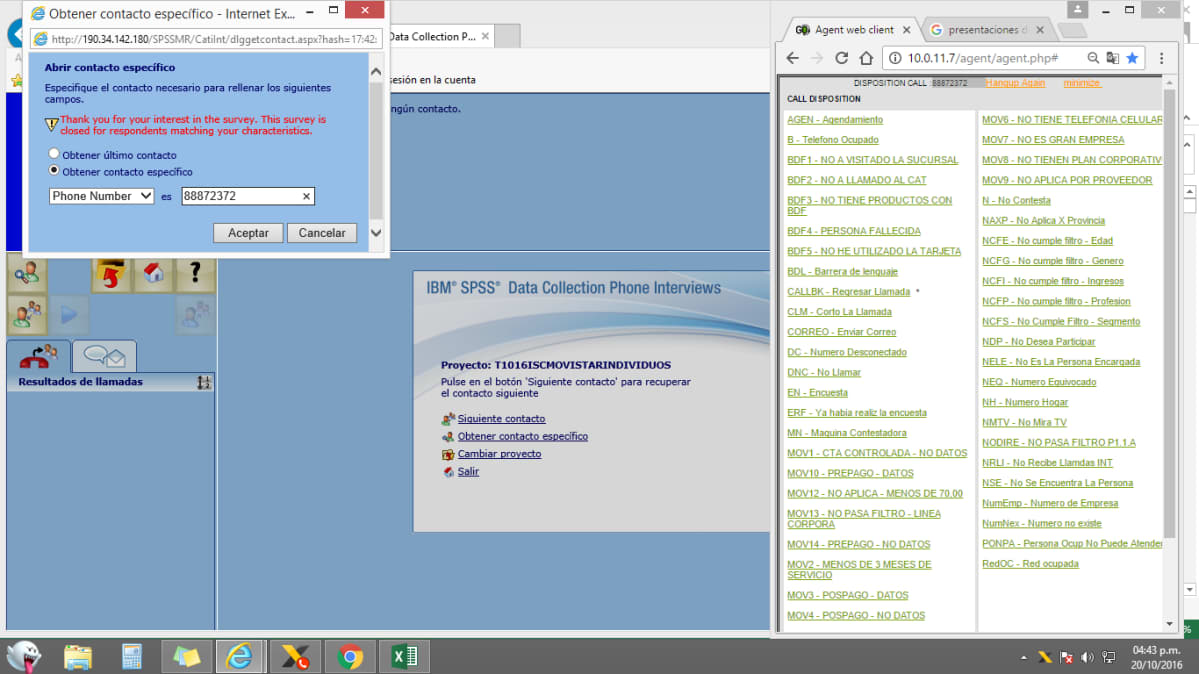Switch to Internet Explorer in taskbar

pos(240,656)
